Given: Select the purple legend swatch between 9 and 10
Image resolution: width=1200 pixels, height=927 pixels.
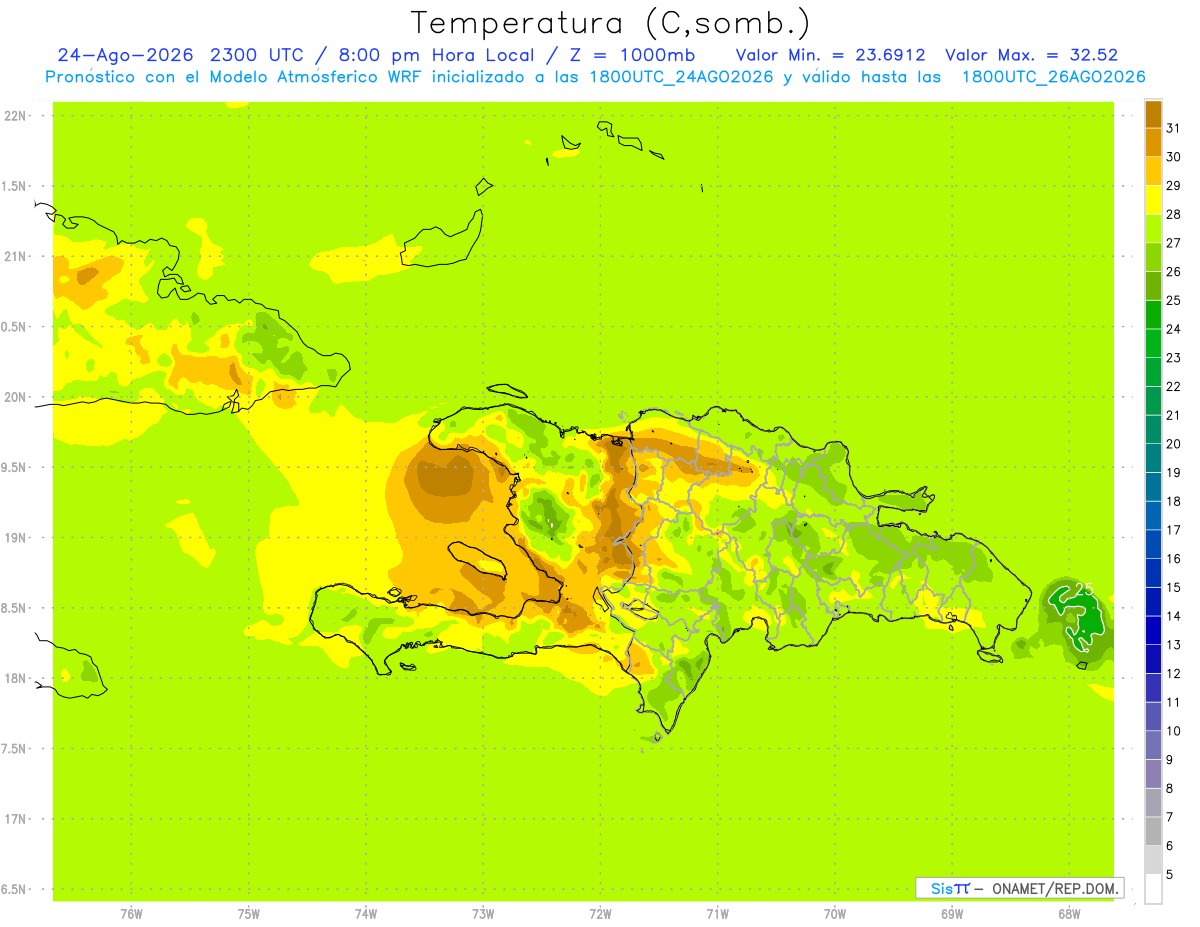Looking at the screenshot, I should pos(1153,745).
